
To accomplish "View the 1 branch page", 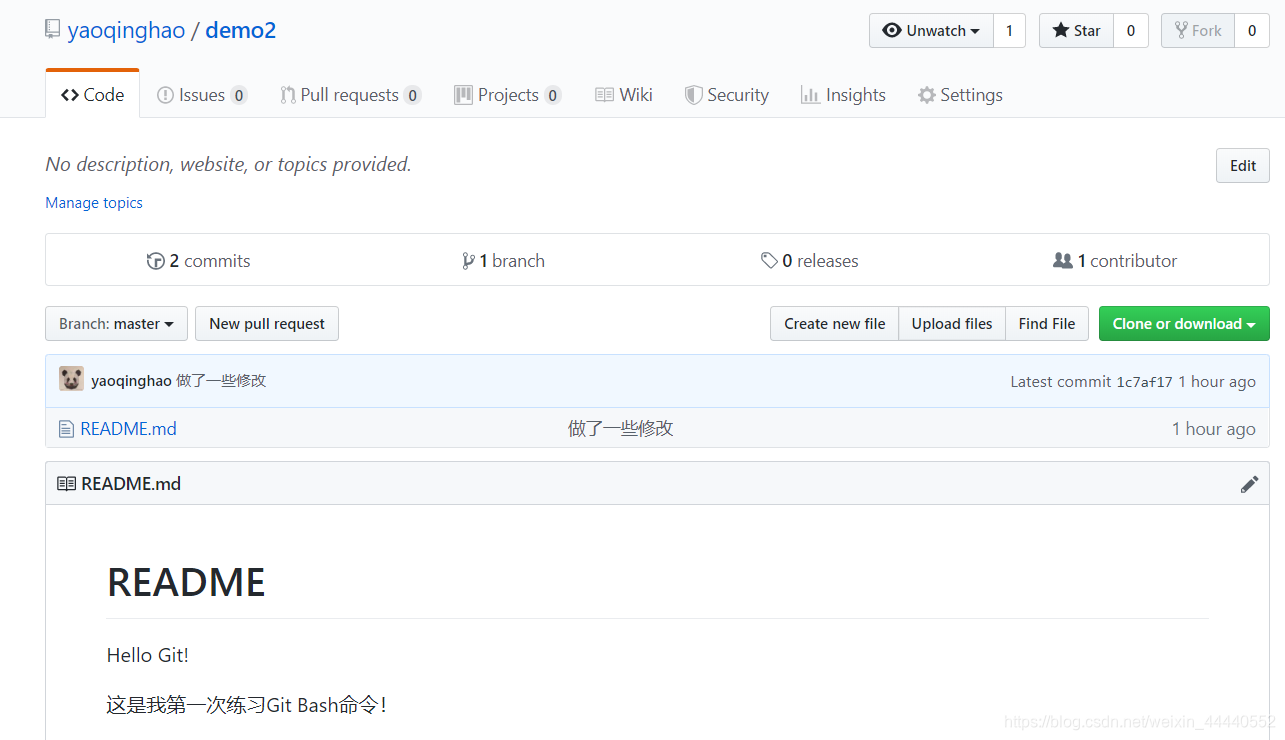I will (503, 261).
